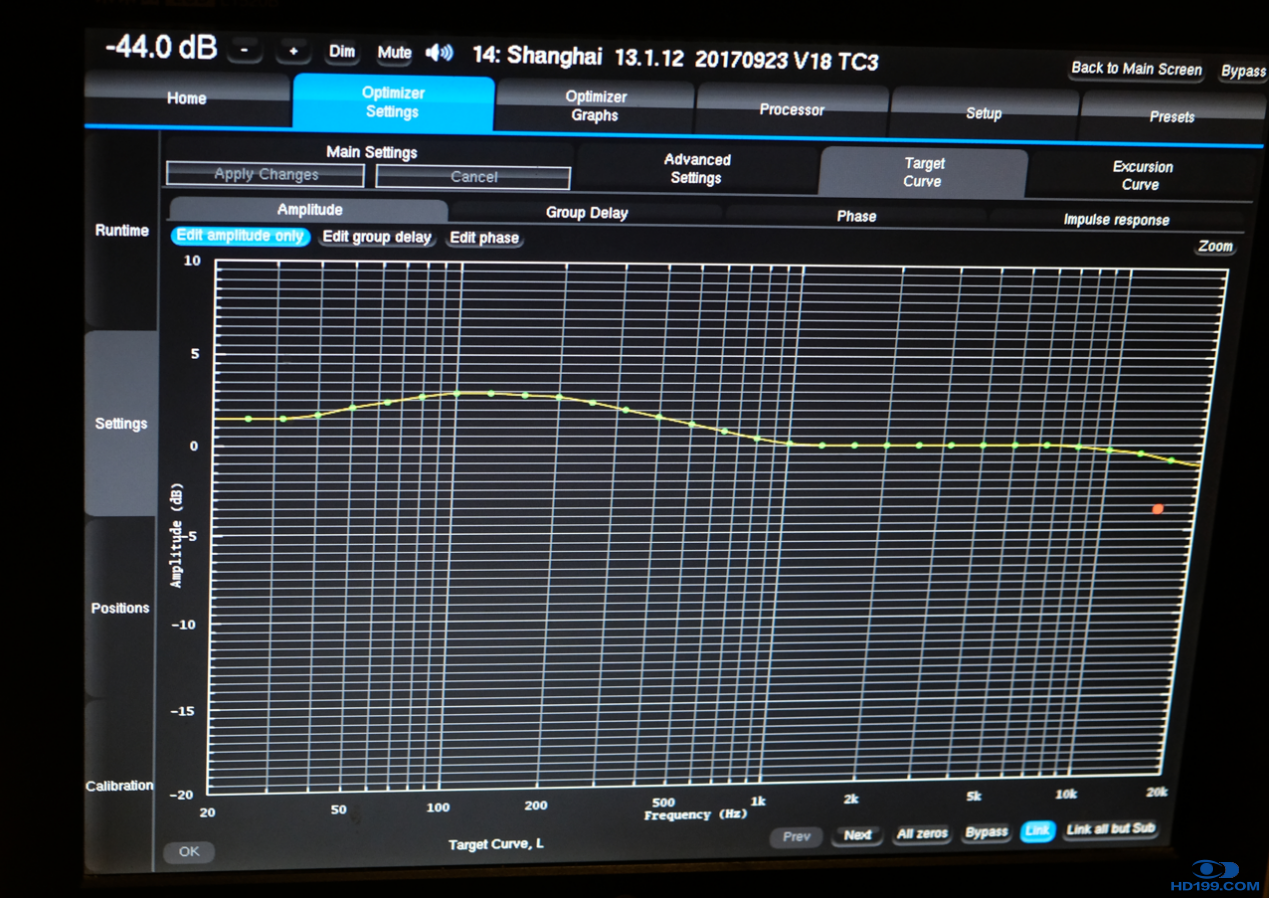The height and width of the screenshot is (898, 1269).
Task: Click the Zoom button
Action: pyautogui.click(x=1215, y=246)
